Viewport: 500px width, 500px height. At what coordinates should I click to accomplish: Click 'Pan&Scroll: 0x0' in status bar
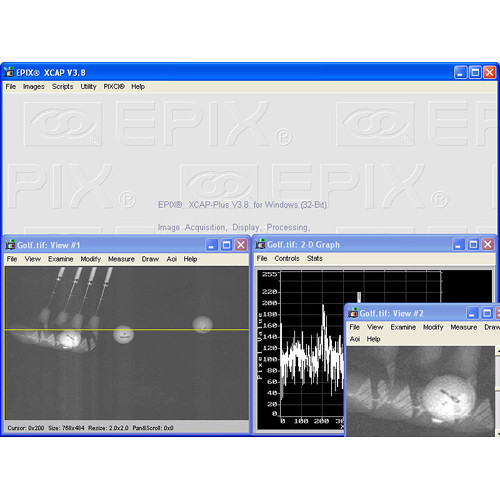[153, 428]
